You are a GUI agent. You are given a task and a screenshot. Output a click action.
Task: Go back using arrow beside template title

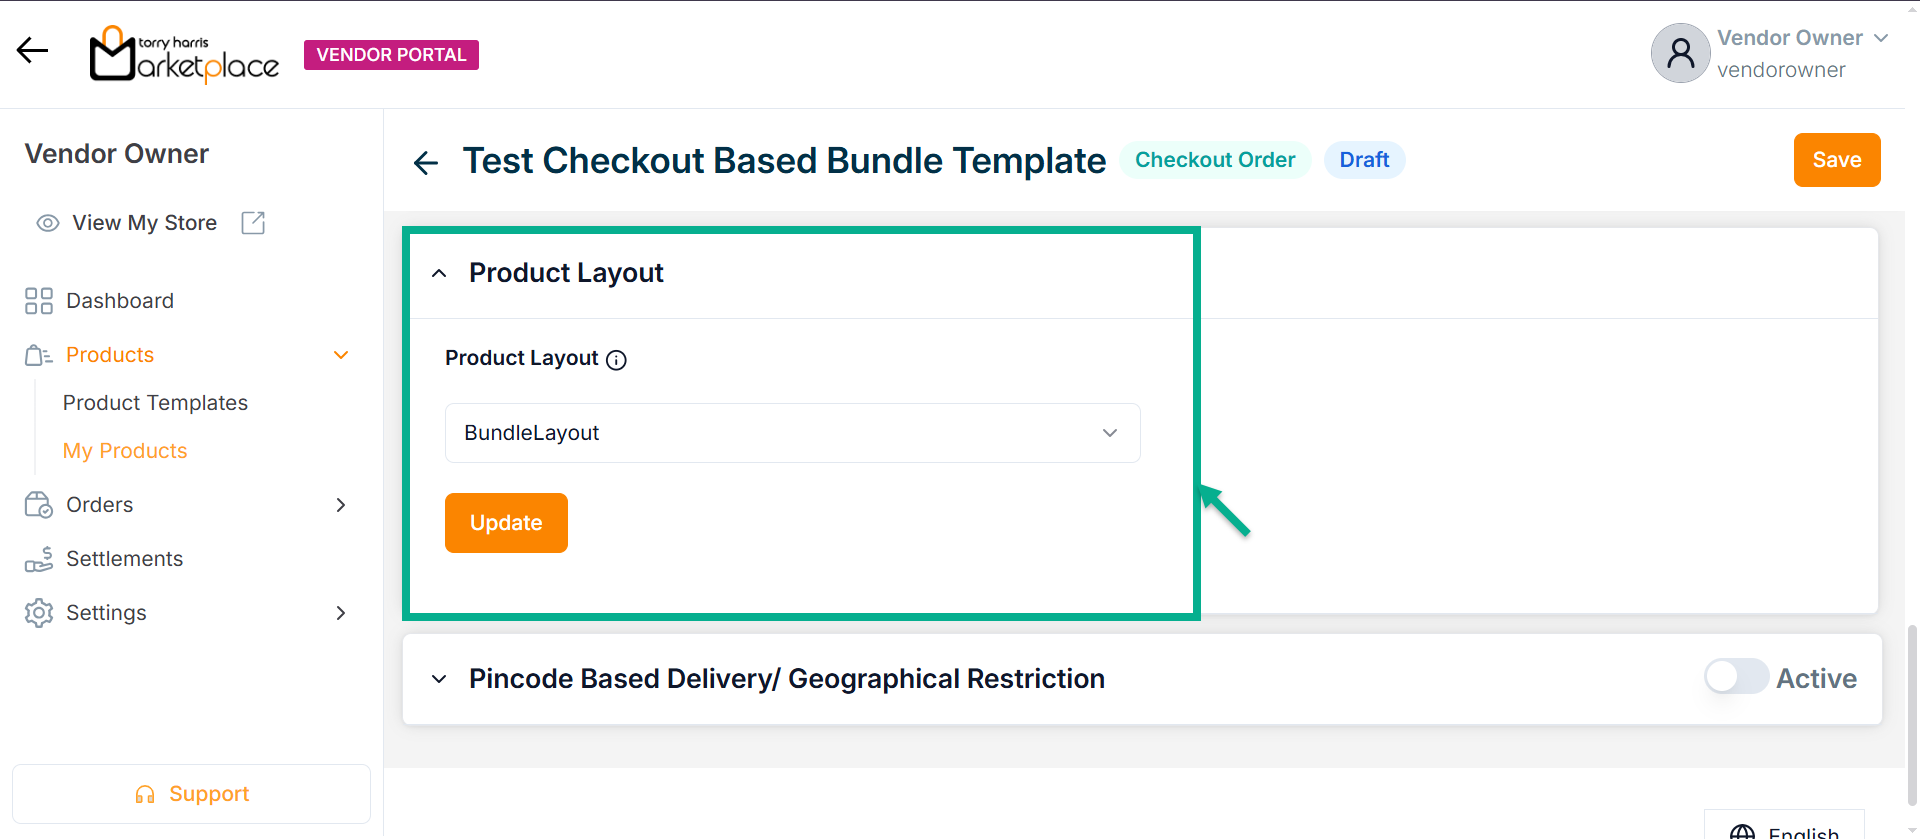point(426,162)
